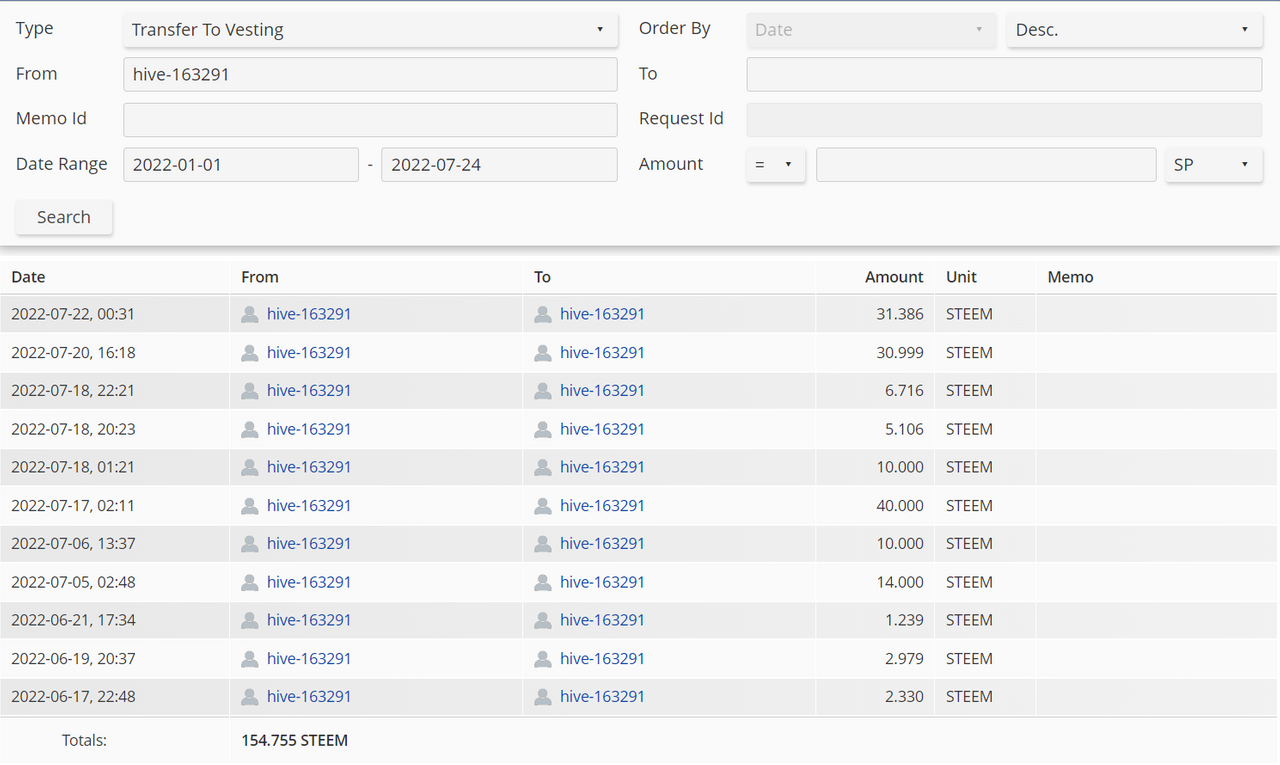
Task: Click the date 2022-07-17, 02:11
Action: 73,506
